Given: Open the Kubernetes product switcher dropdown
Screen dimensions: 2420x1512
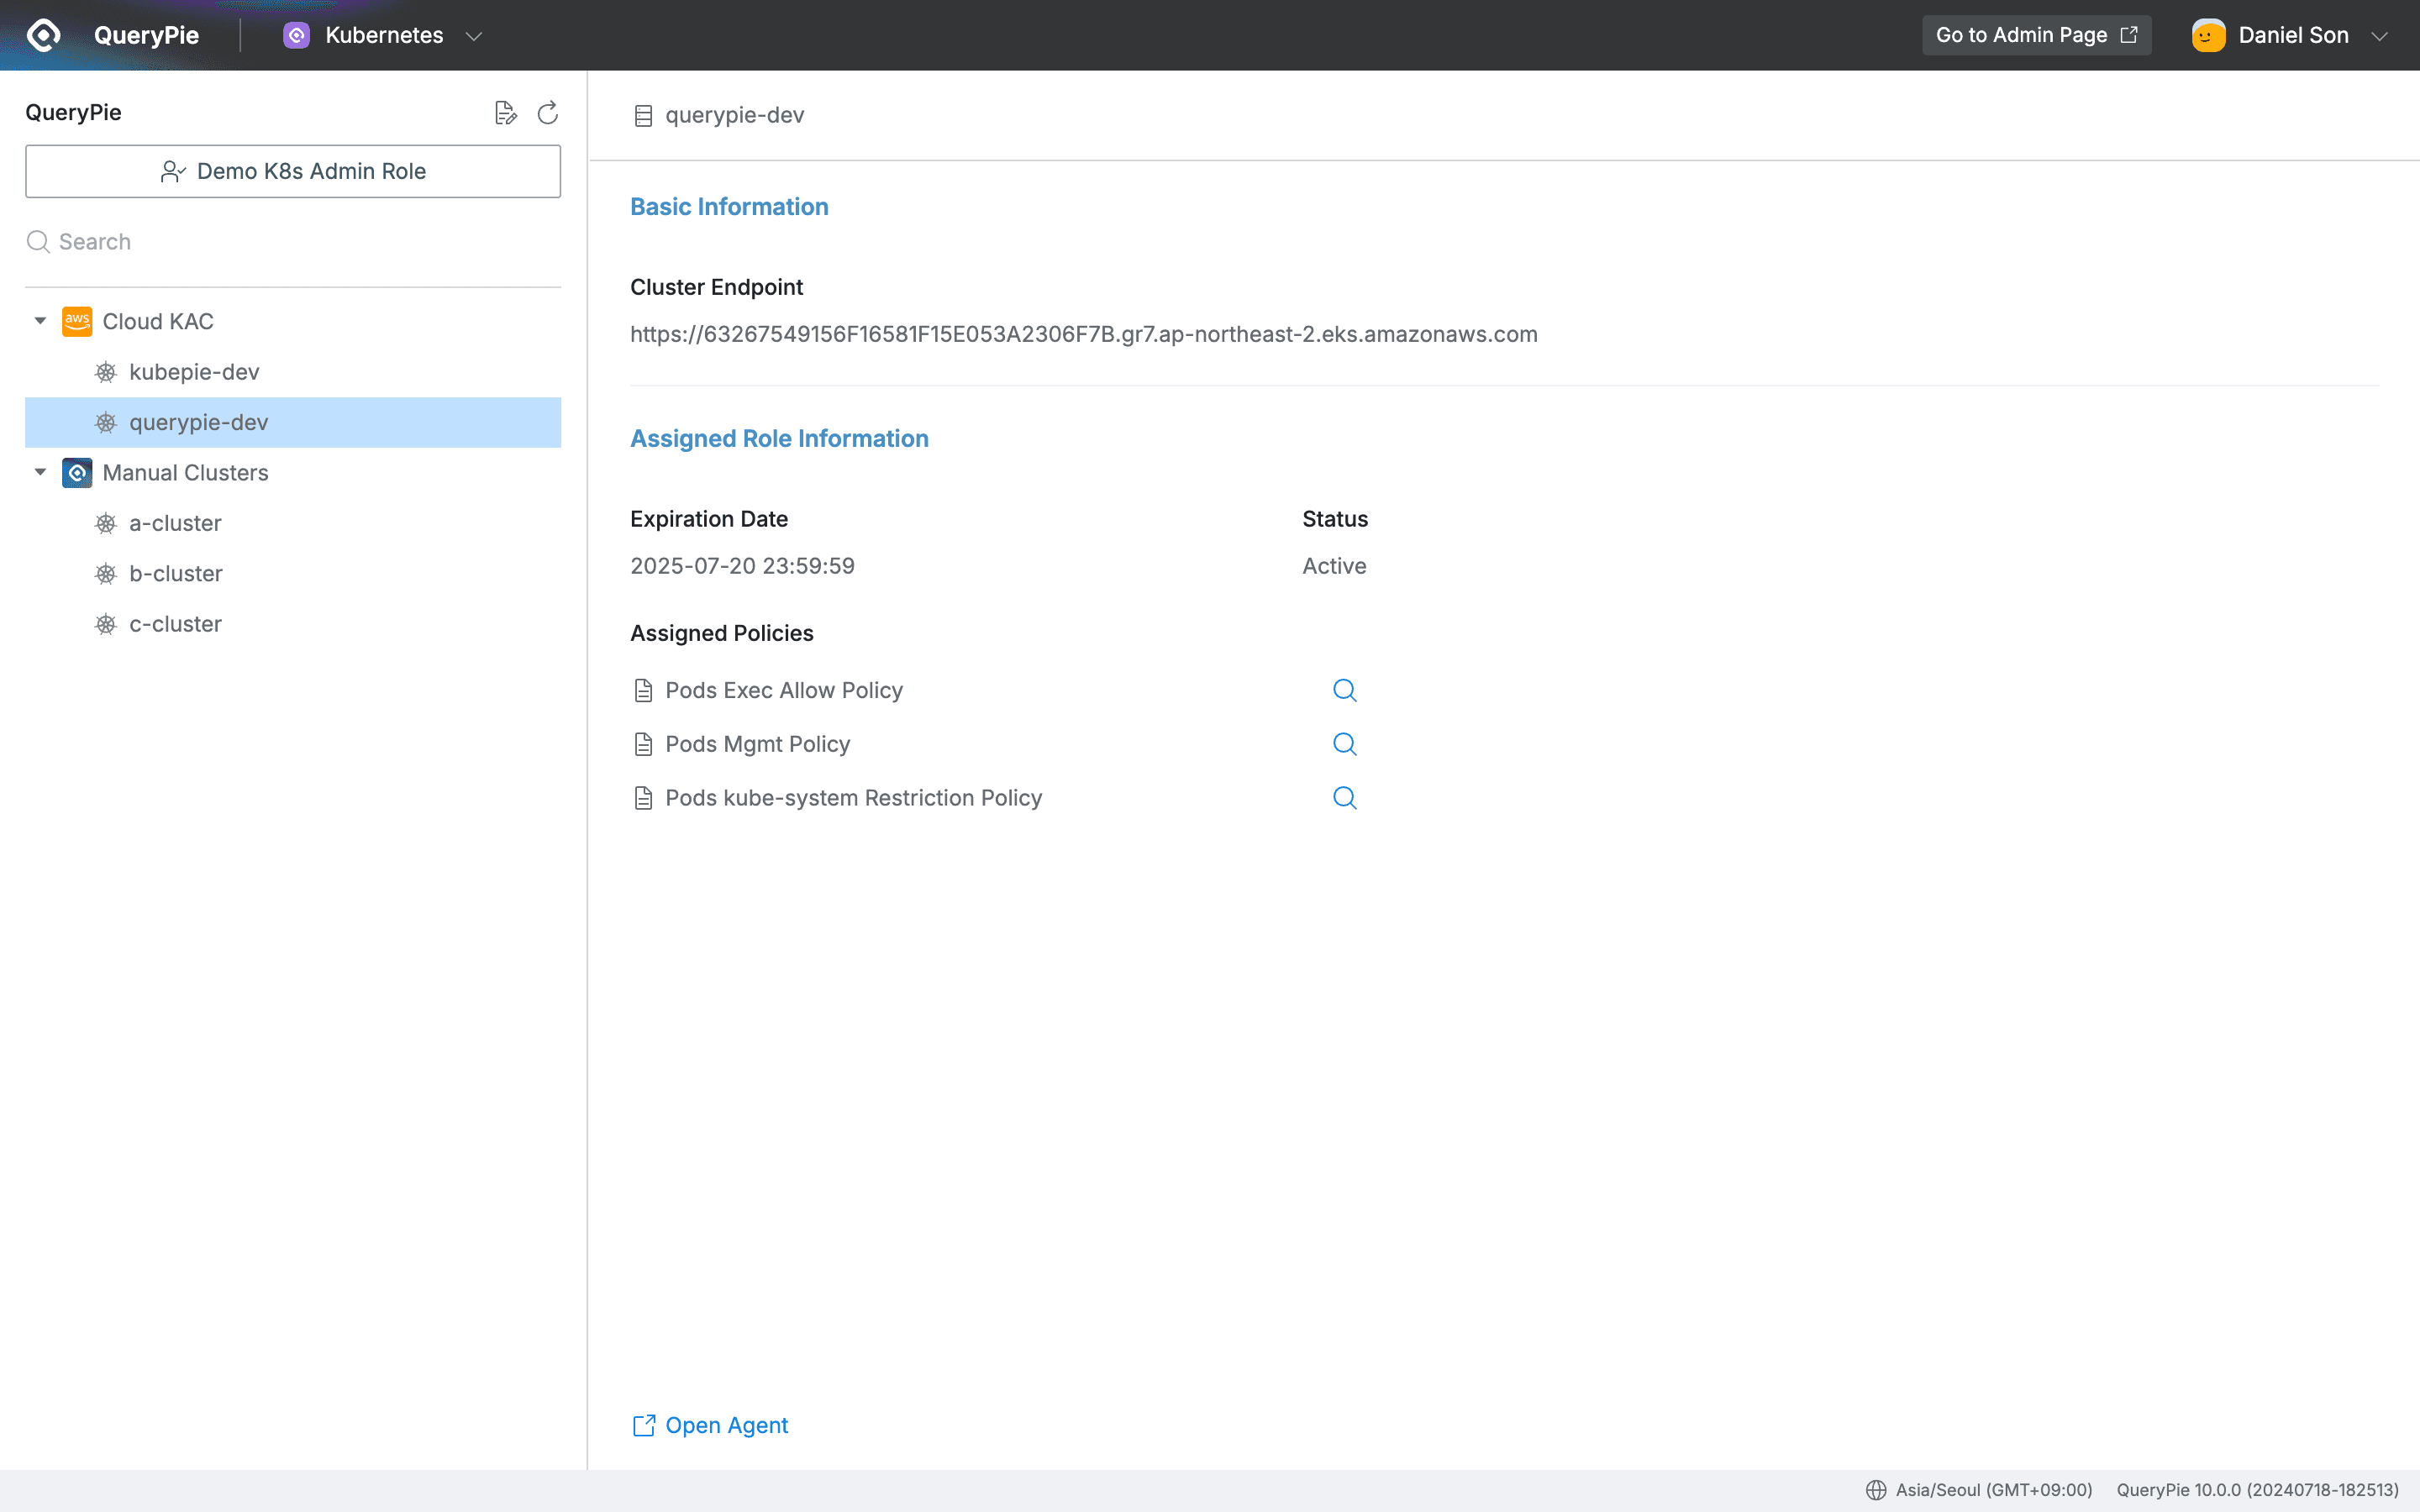Looking at the screenshot, I should click(x=474, y=35).
